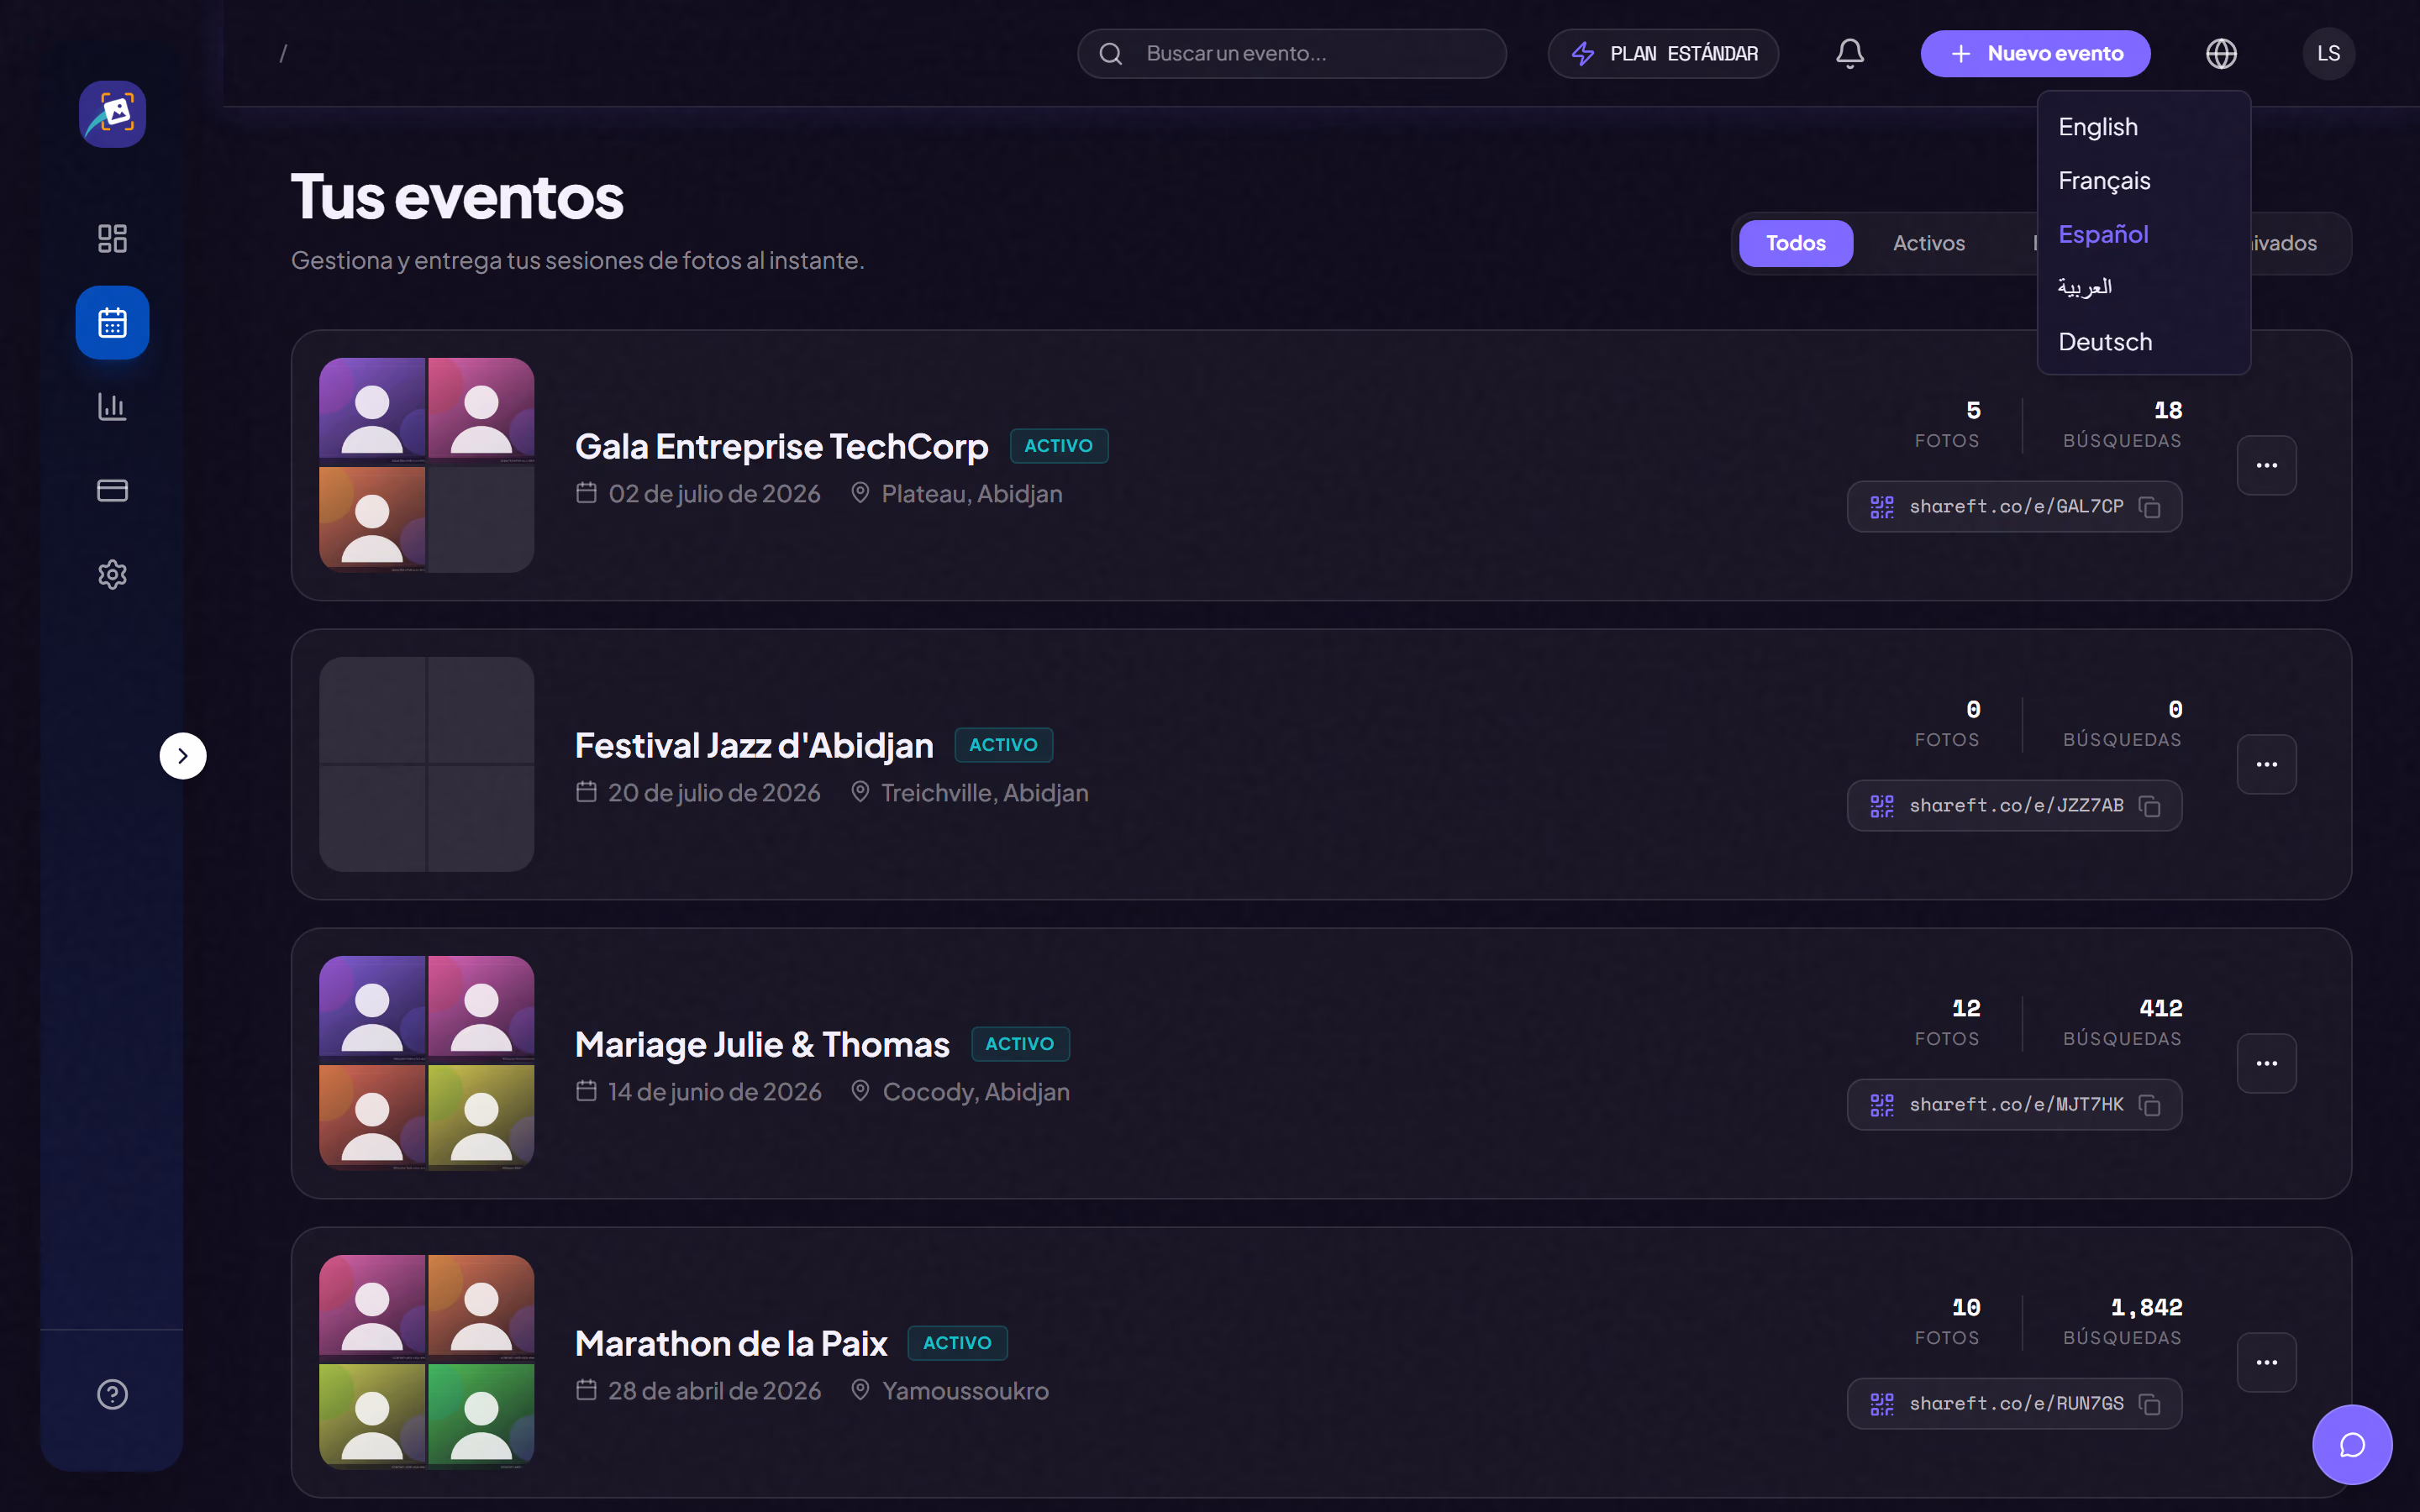Image resolution: width=2420 pixels, height=1512 pixels.
Task: Copy the shareft.co/e/GAL7CP link
Action: click(2149, 507)
